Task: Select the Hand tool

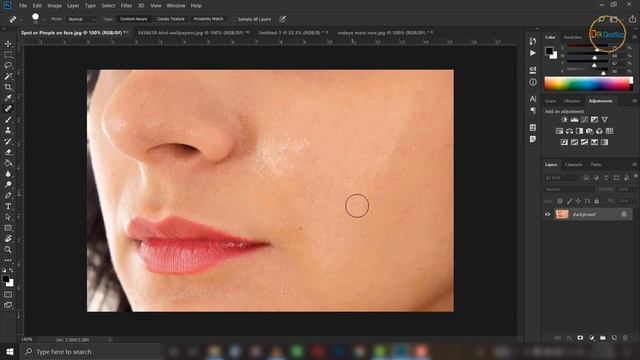Action: pos(8,239)
